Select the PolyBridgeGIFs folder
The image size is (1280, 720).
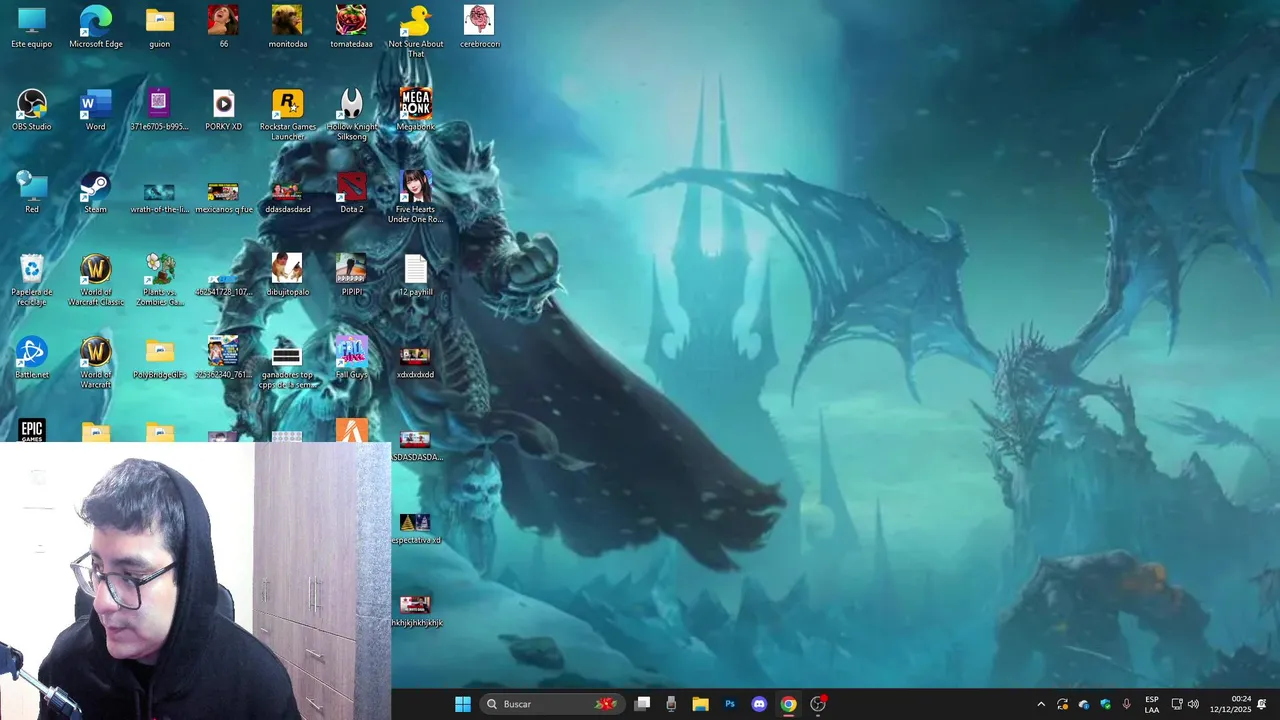(x=160, y=359)
